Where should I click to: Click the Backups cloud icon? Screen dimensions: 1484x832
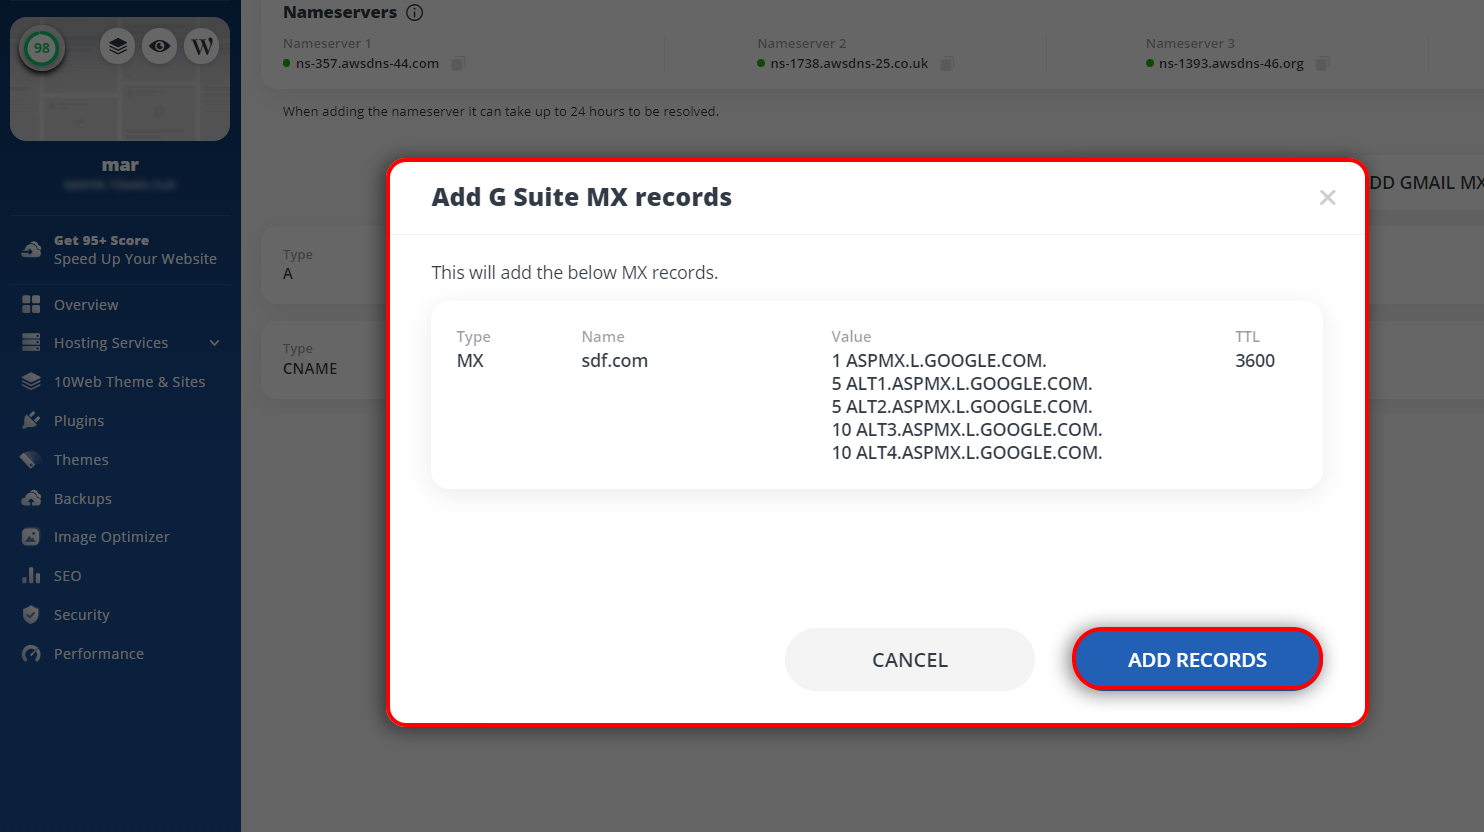pyautogui.click(x=31, y=499)
